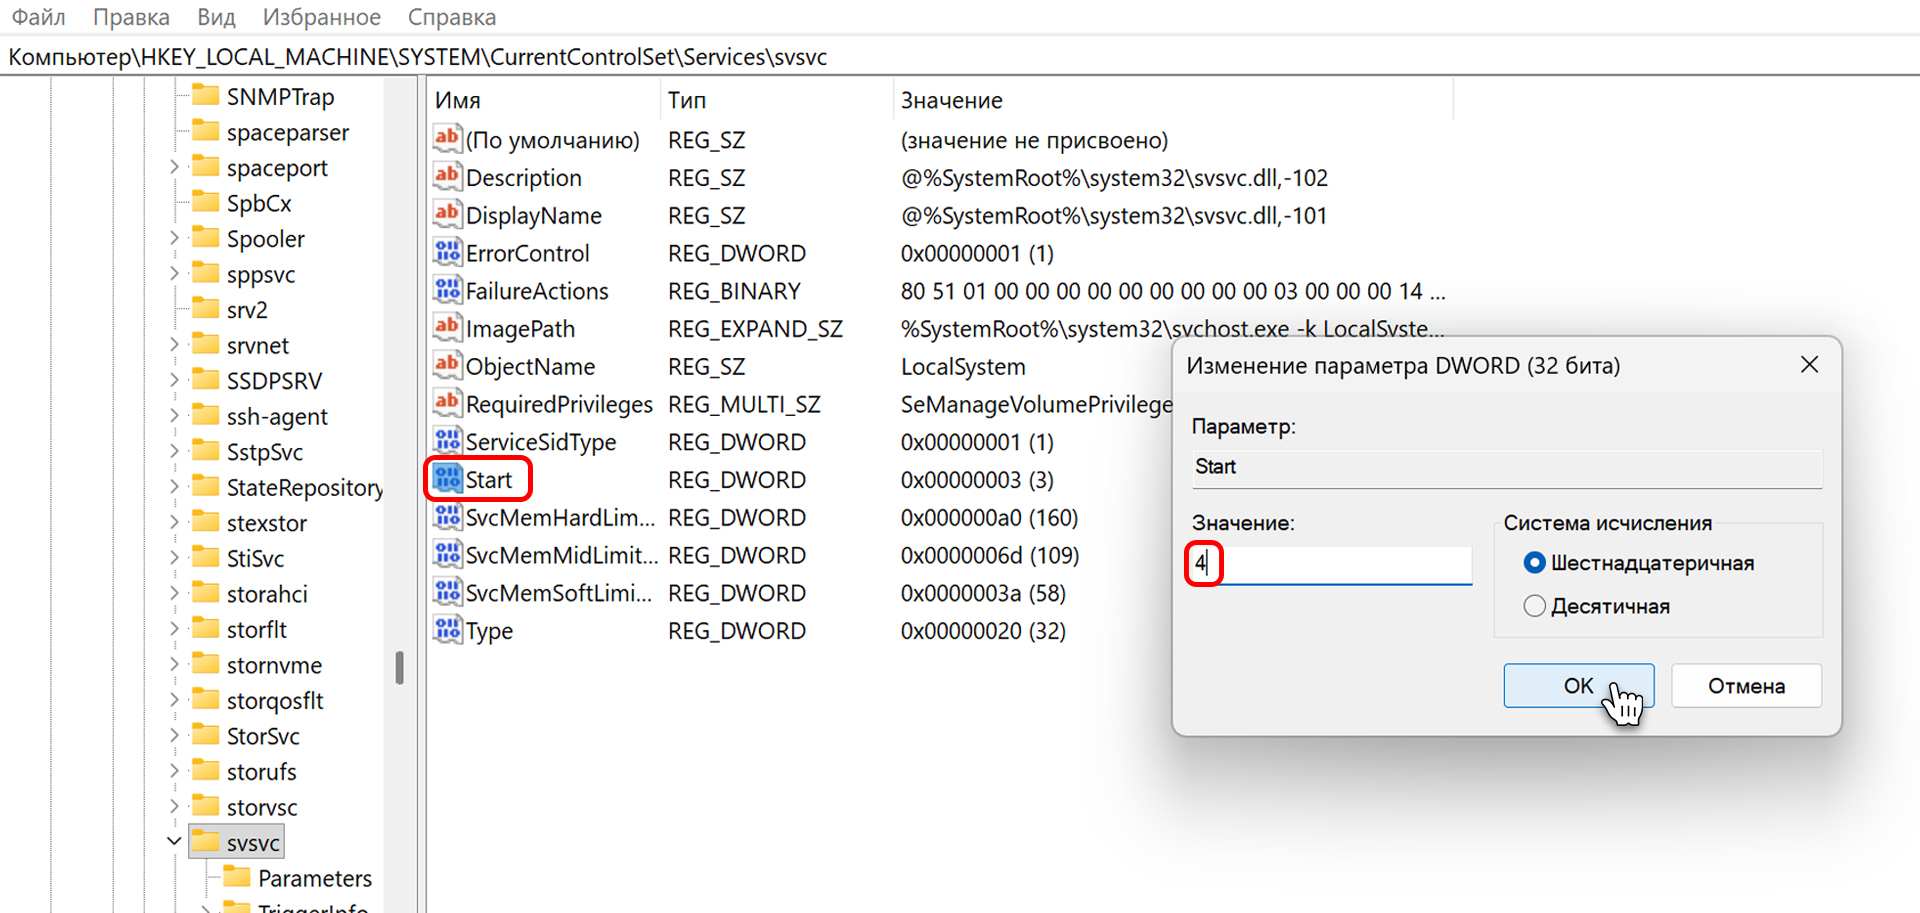This screenshot has height=913, width=1920.
Task: Expand the spaceport tree key
Action: pos(174,167)
